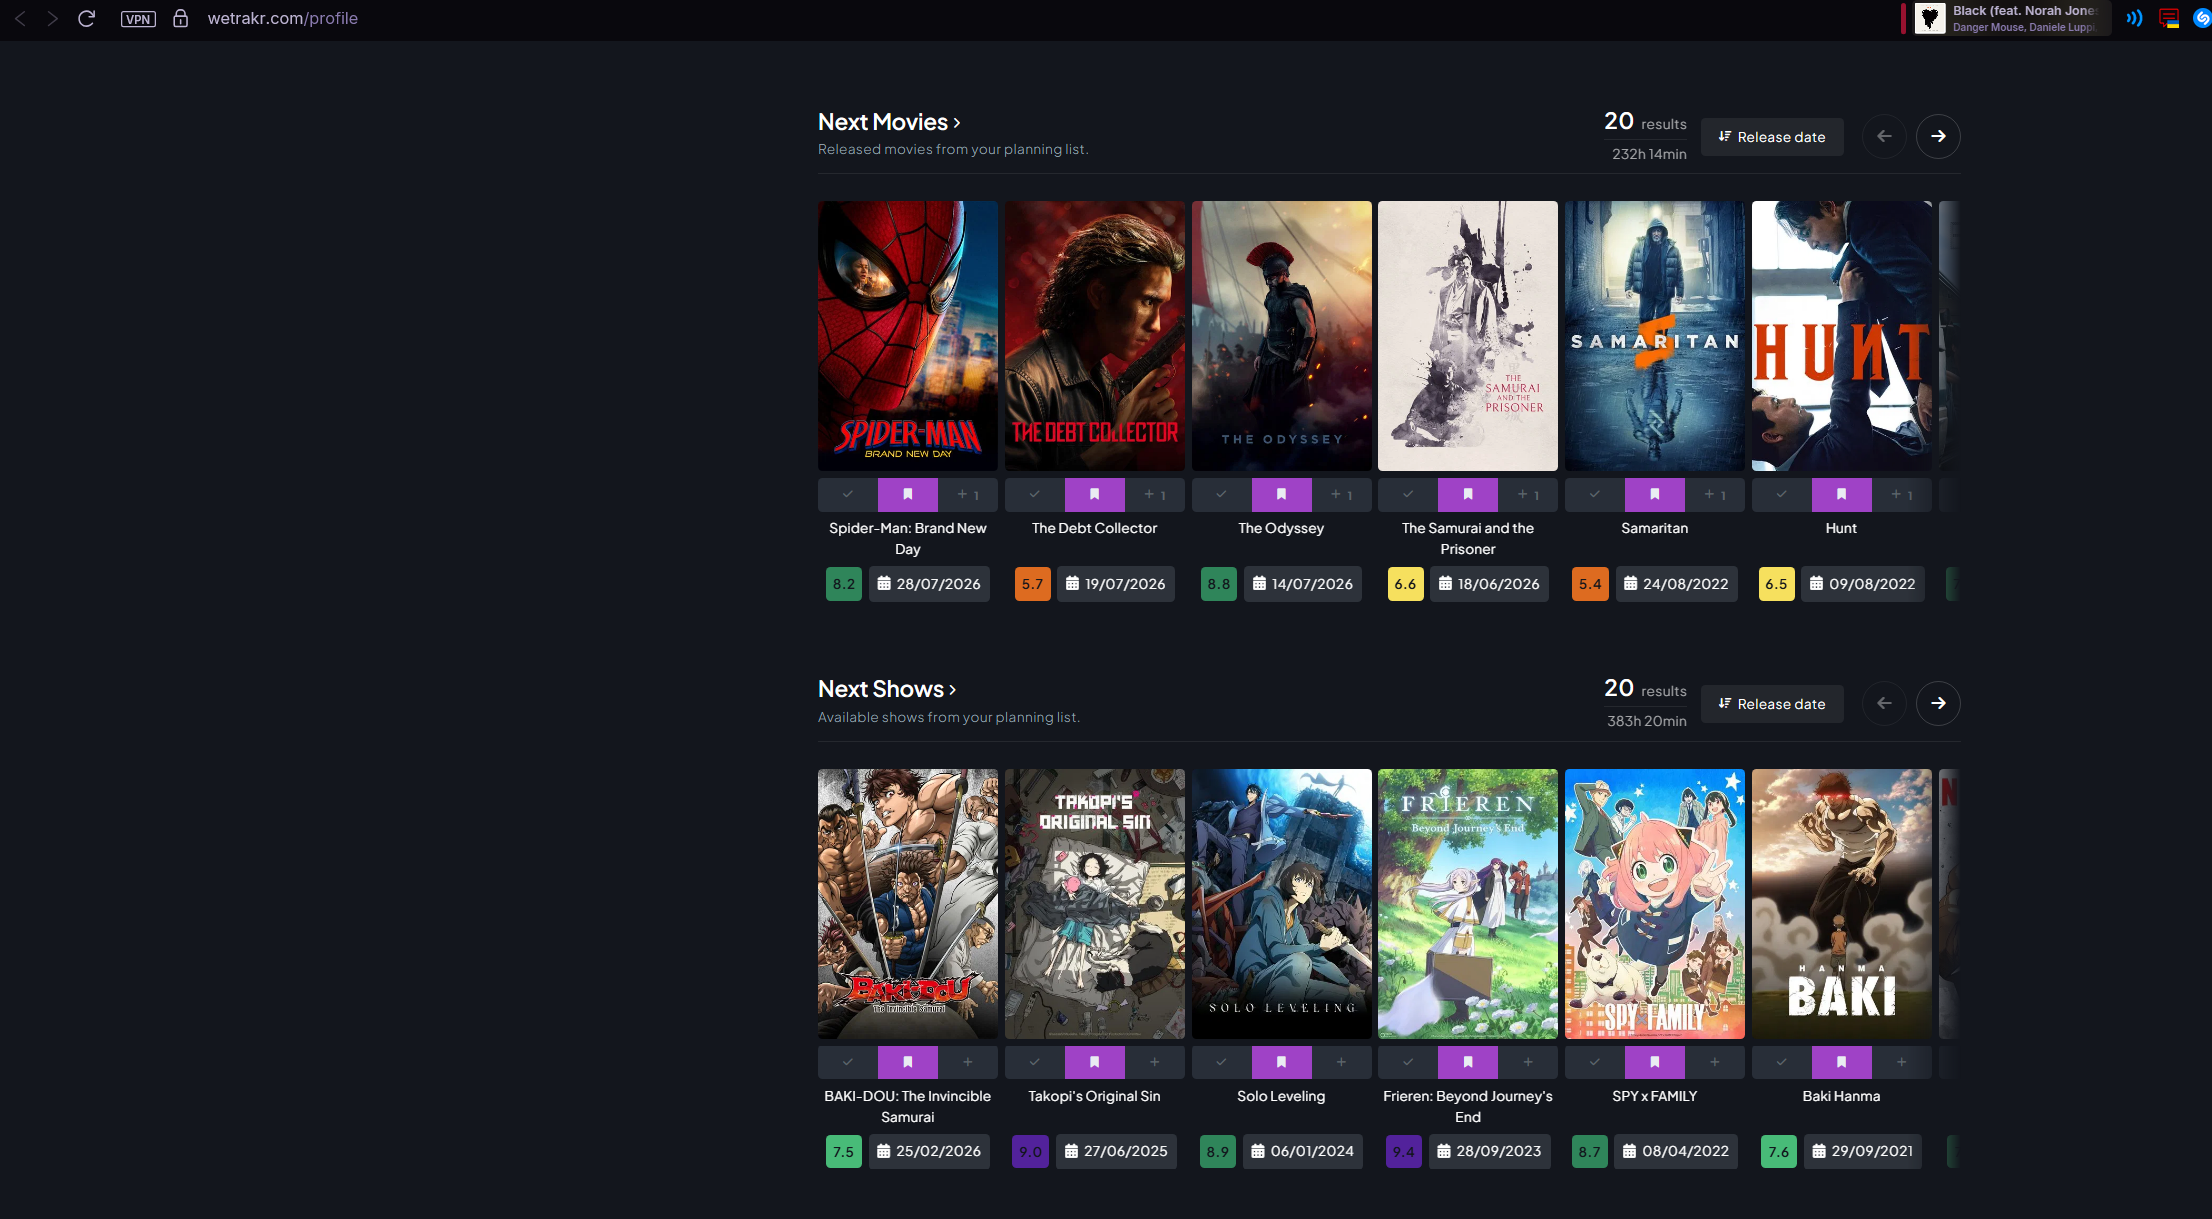Mark Takopi's Original Sin as watched
The height and width of the screenshot is (1219, 2212).
click(x=1035, y=1062)
